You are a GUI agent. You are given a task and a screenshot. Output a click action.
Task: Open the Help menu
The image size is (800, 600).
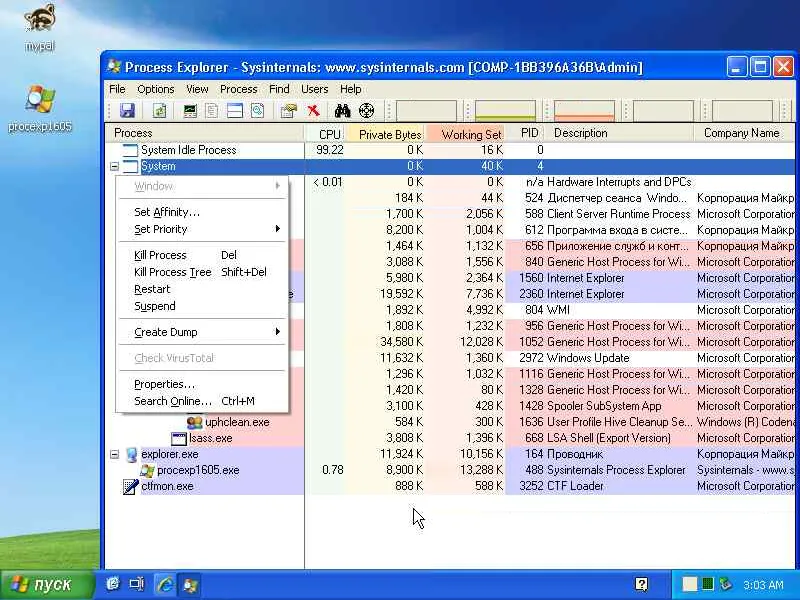(351, 89)
